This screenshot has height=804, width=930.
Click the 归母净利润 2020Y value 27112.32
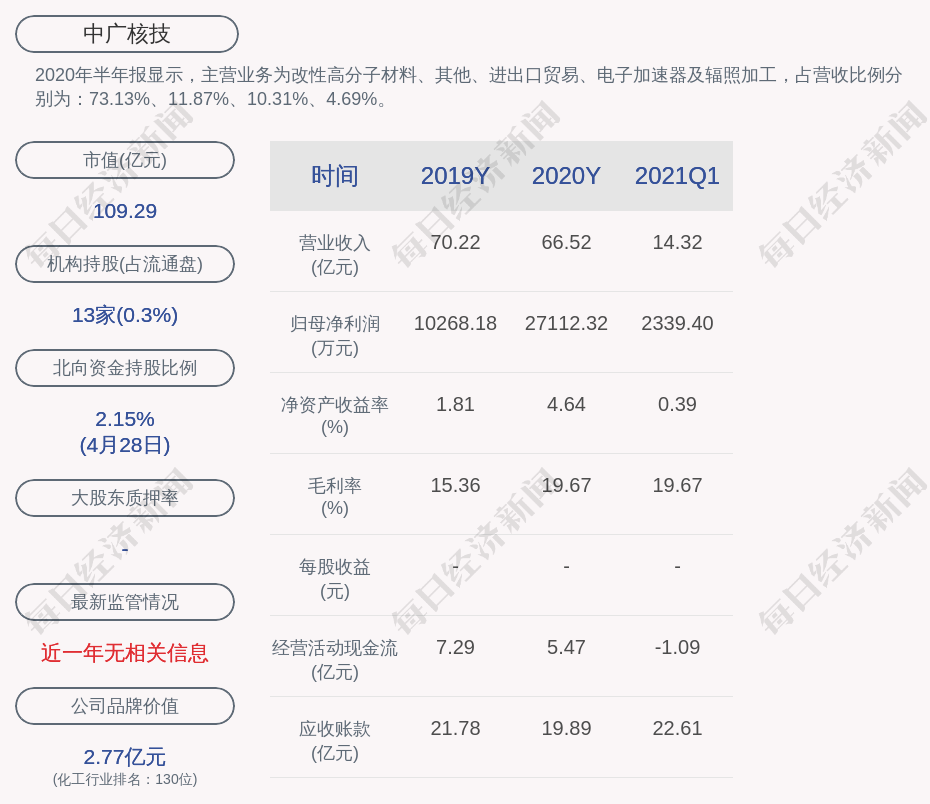tap(566, 324)
